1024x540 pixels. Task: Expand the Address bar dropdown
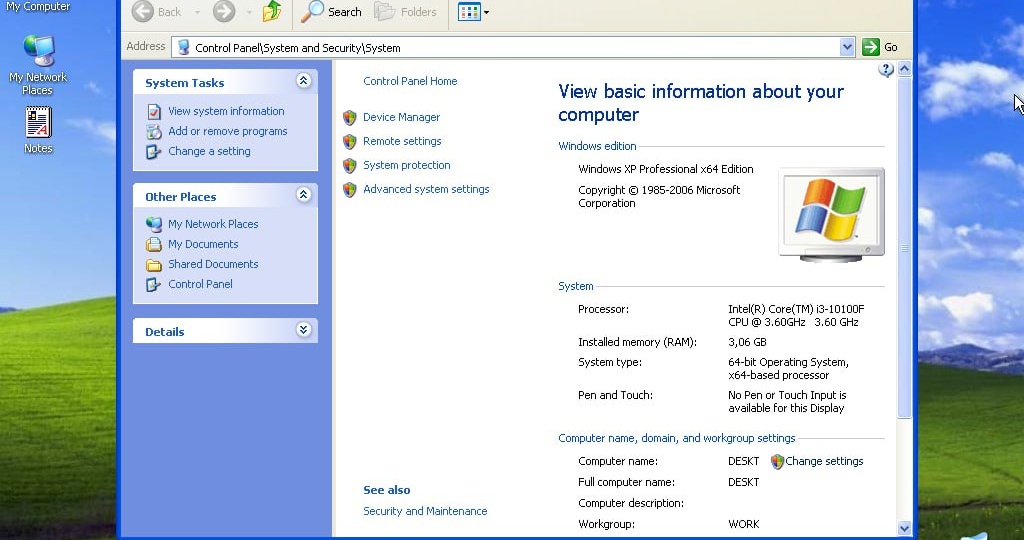847,47
